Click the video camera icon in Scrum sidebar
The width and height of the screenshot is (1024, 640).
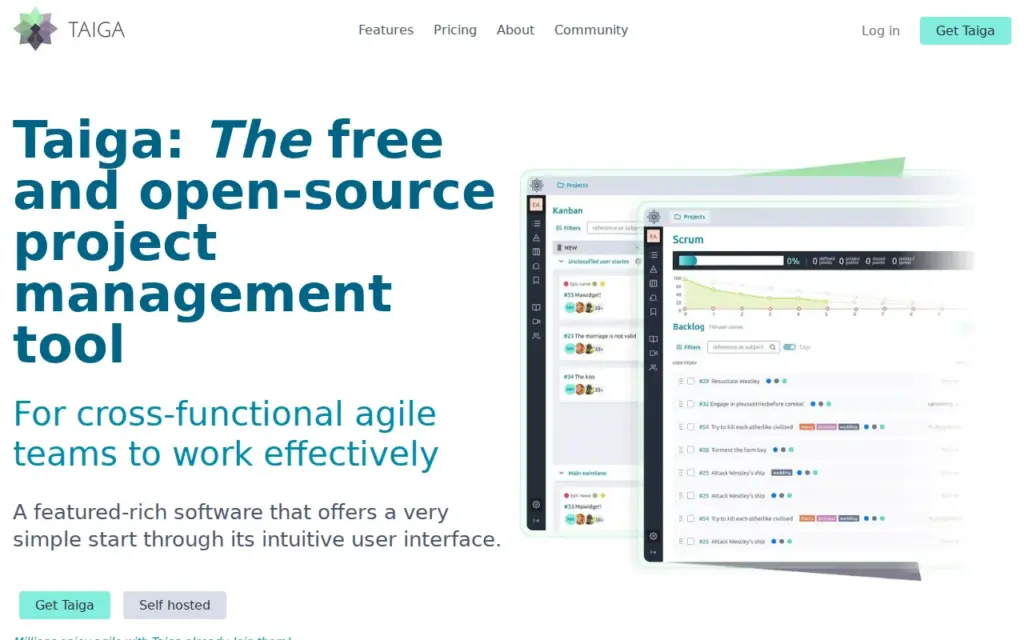tap(653, 353)
